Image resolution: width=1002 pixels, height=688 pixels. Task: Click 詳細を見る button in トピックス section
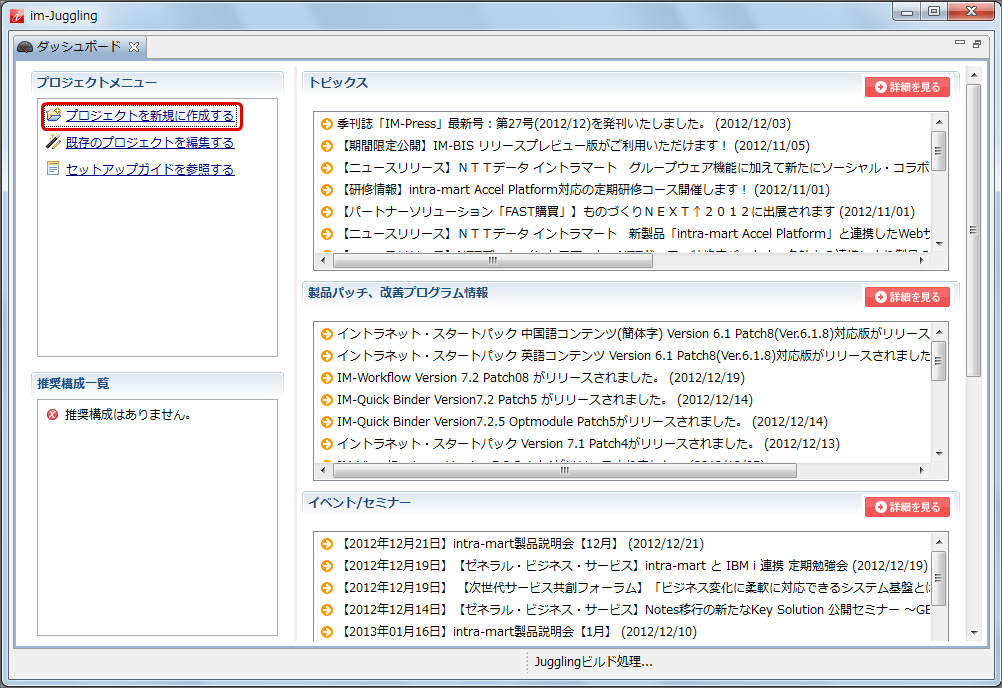(907, 87)
